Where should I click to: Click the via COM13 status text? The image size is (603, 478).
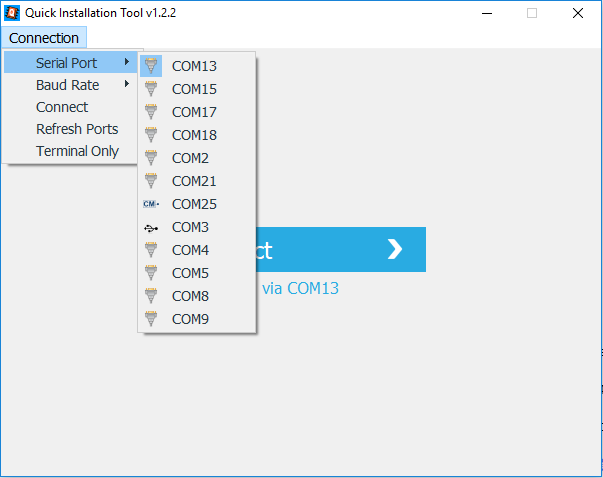(x=300, y=288)
